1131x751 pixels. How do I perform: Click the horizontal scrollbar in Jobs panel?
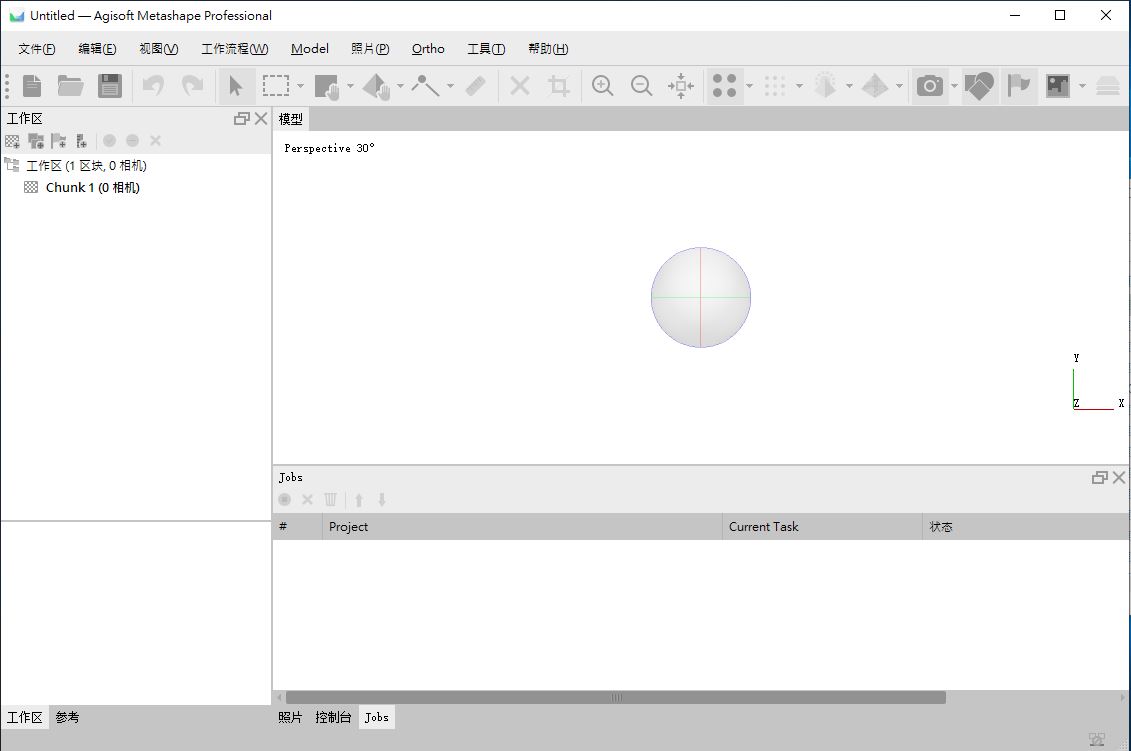615,697
